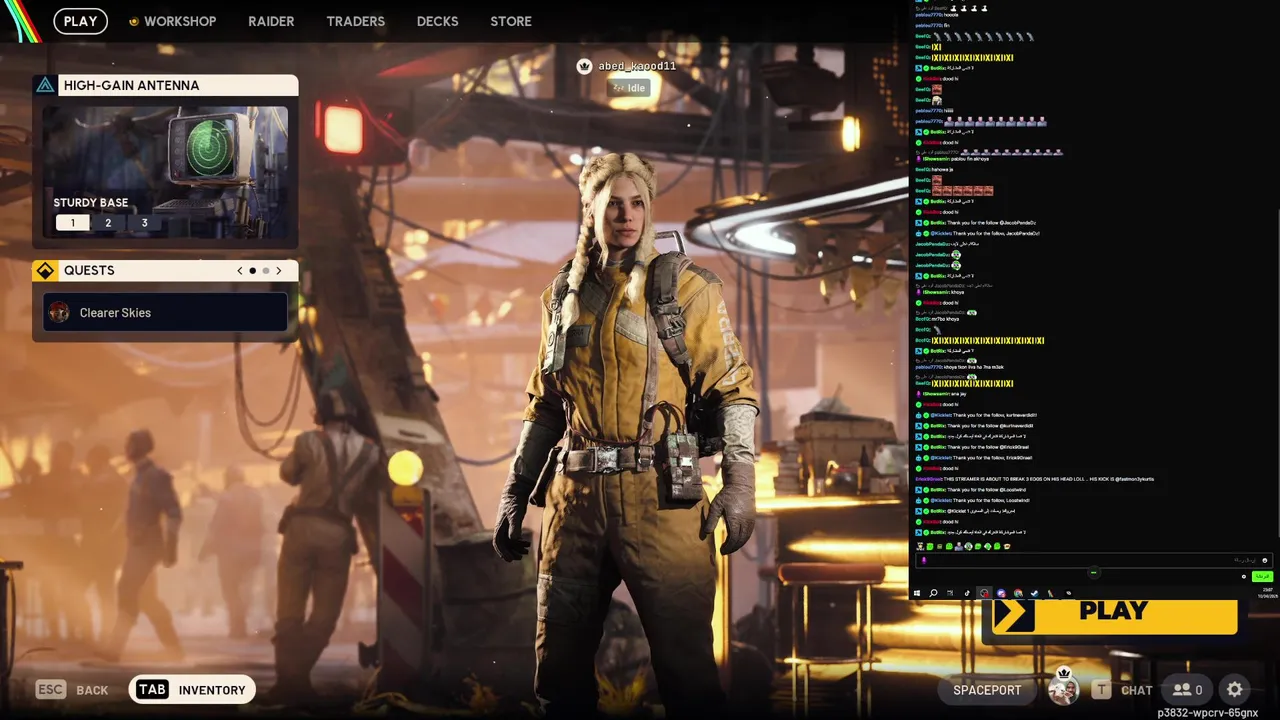1280x720 pixels.
Task: Open the game settings gear
Action: (1235, 689)
